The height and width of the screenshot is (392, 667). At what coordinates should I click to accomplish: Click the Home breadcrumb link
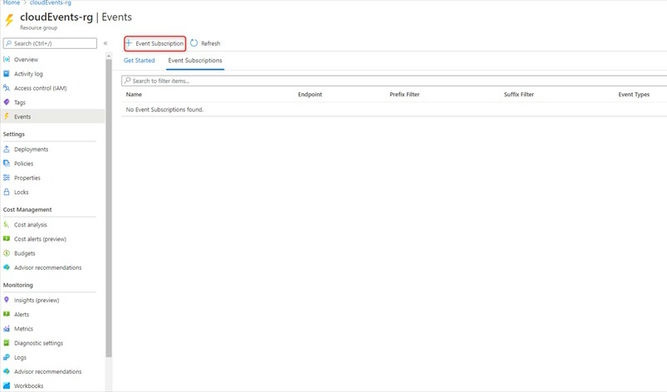tap(11, 3)
